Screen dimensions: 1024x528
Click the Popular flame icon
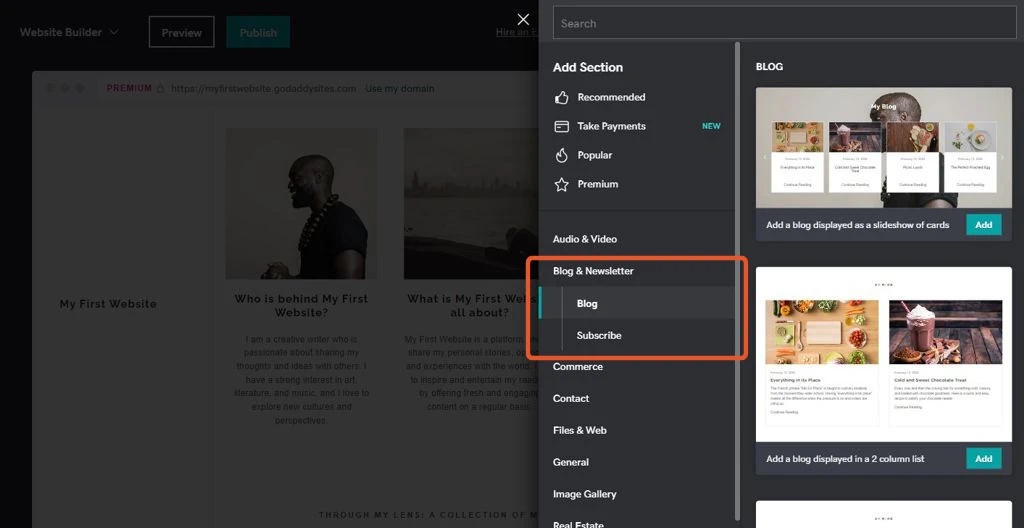(562, 155)
